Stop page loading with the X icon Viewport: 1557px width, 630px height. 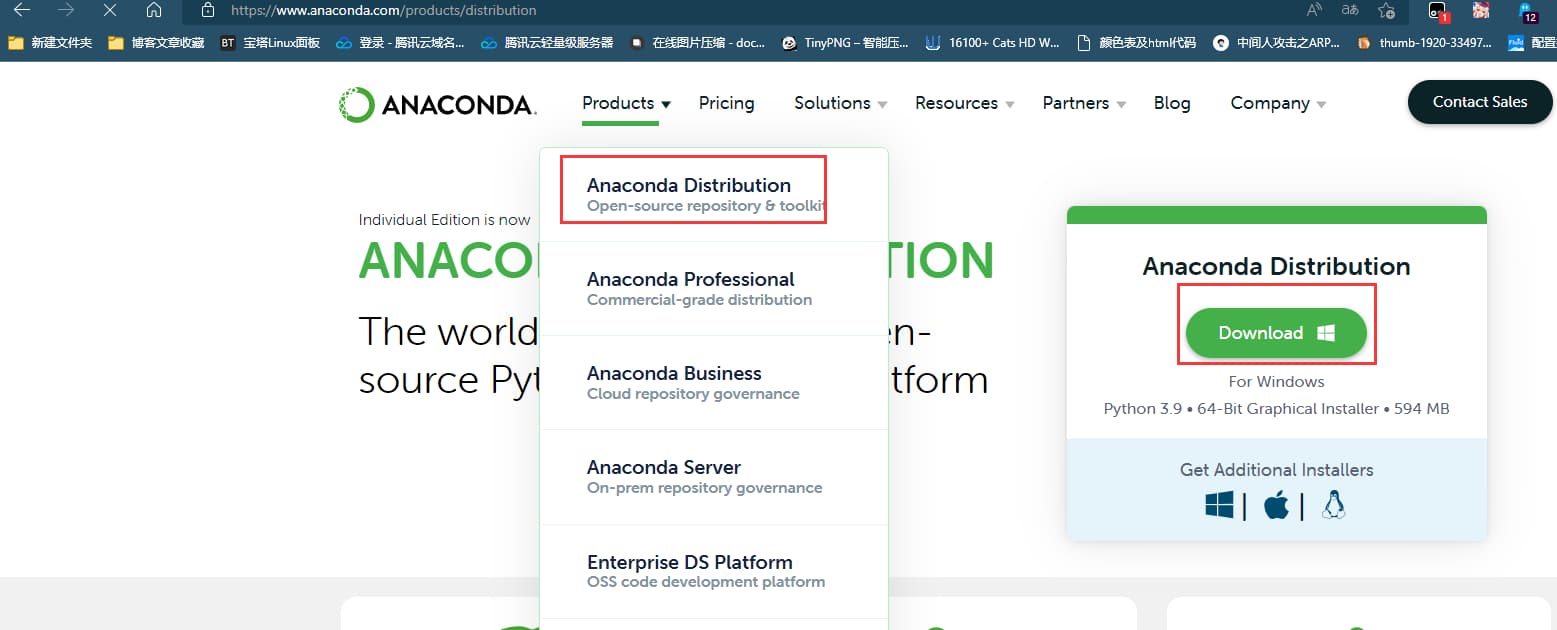coord(110,11)
